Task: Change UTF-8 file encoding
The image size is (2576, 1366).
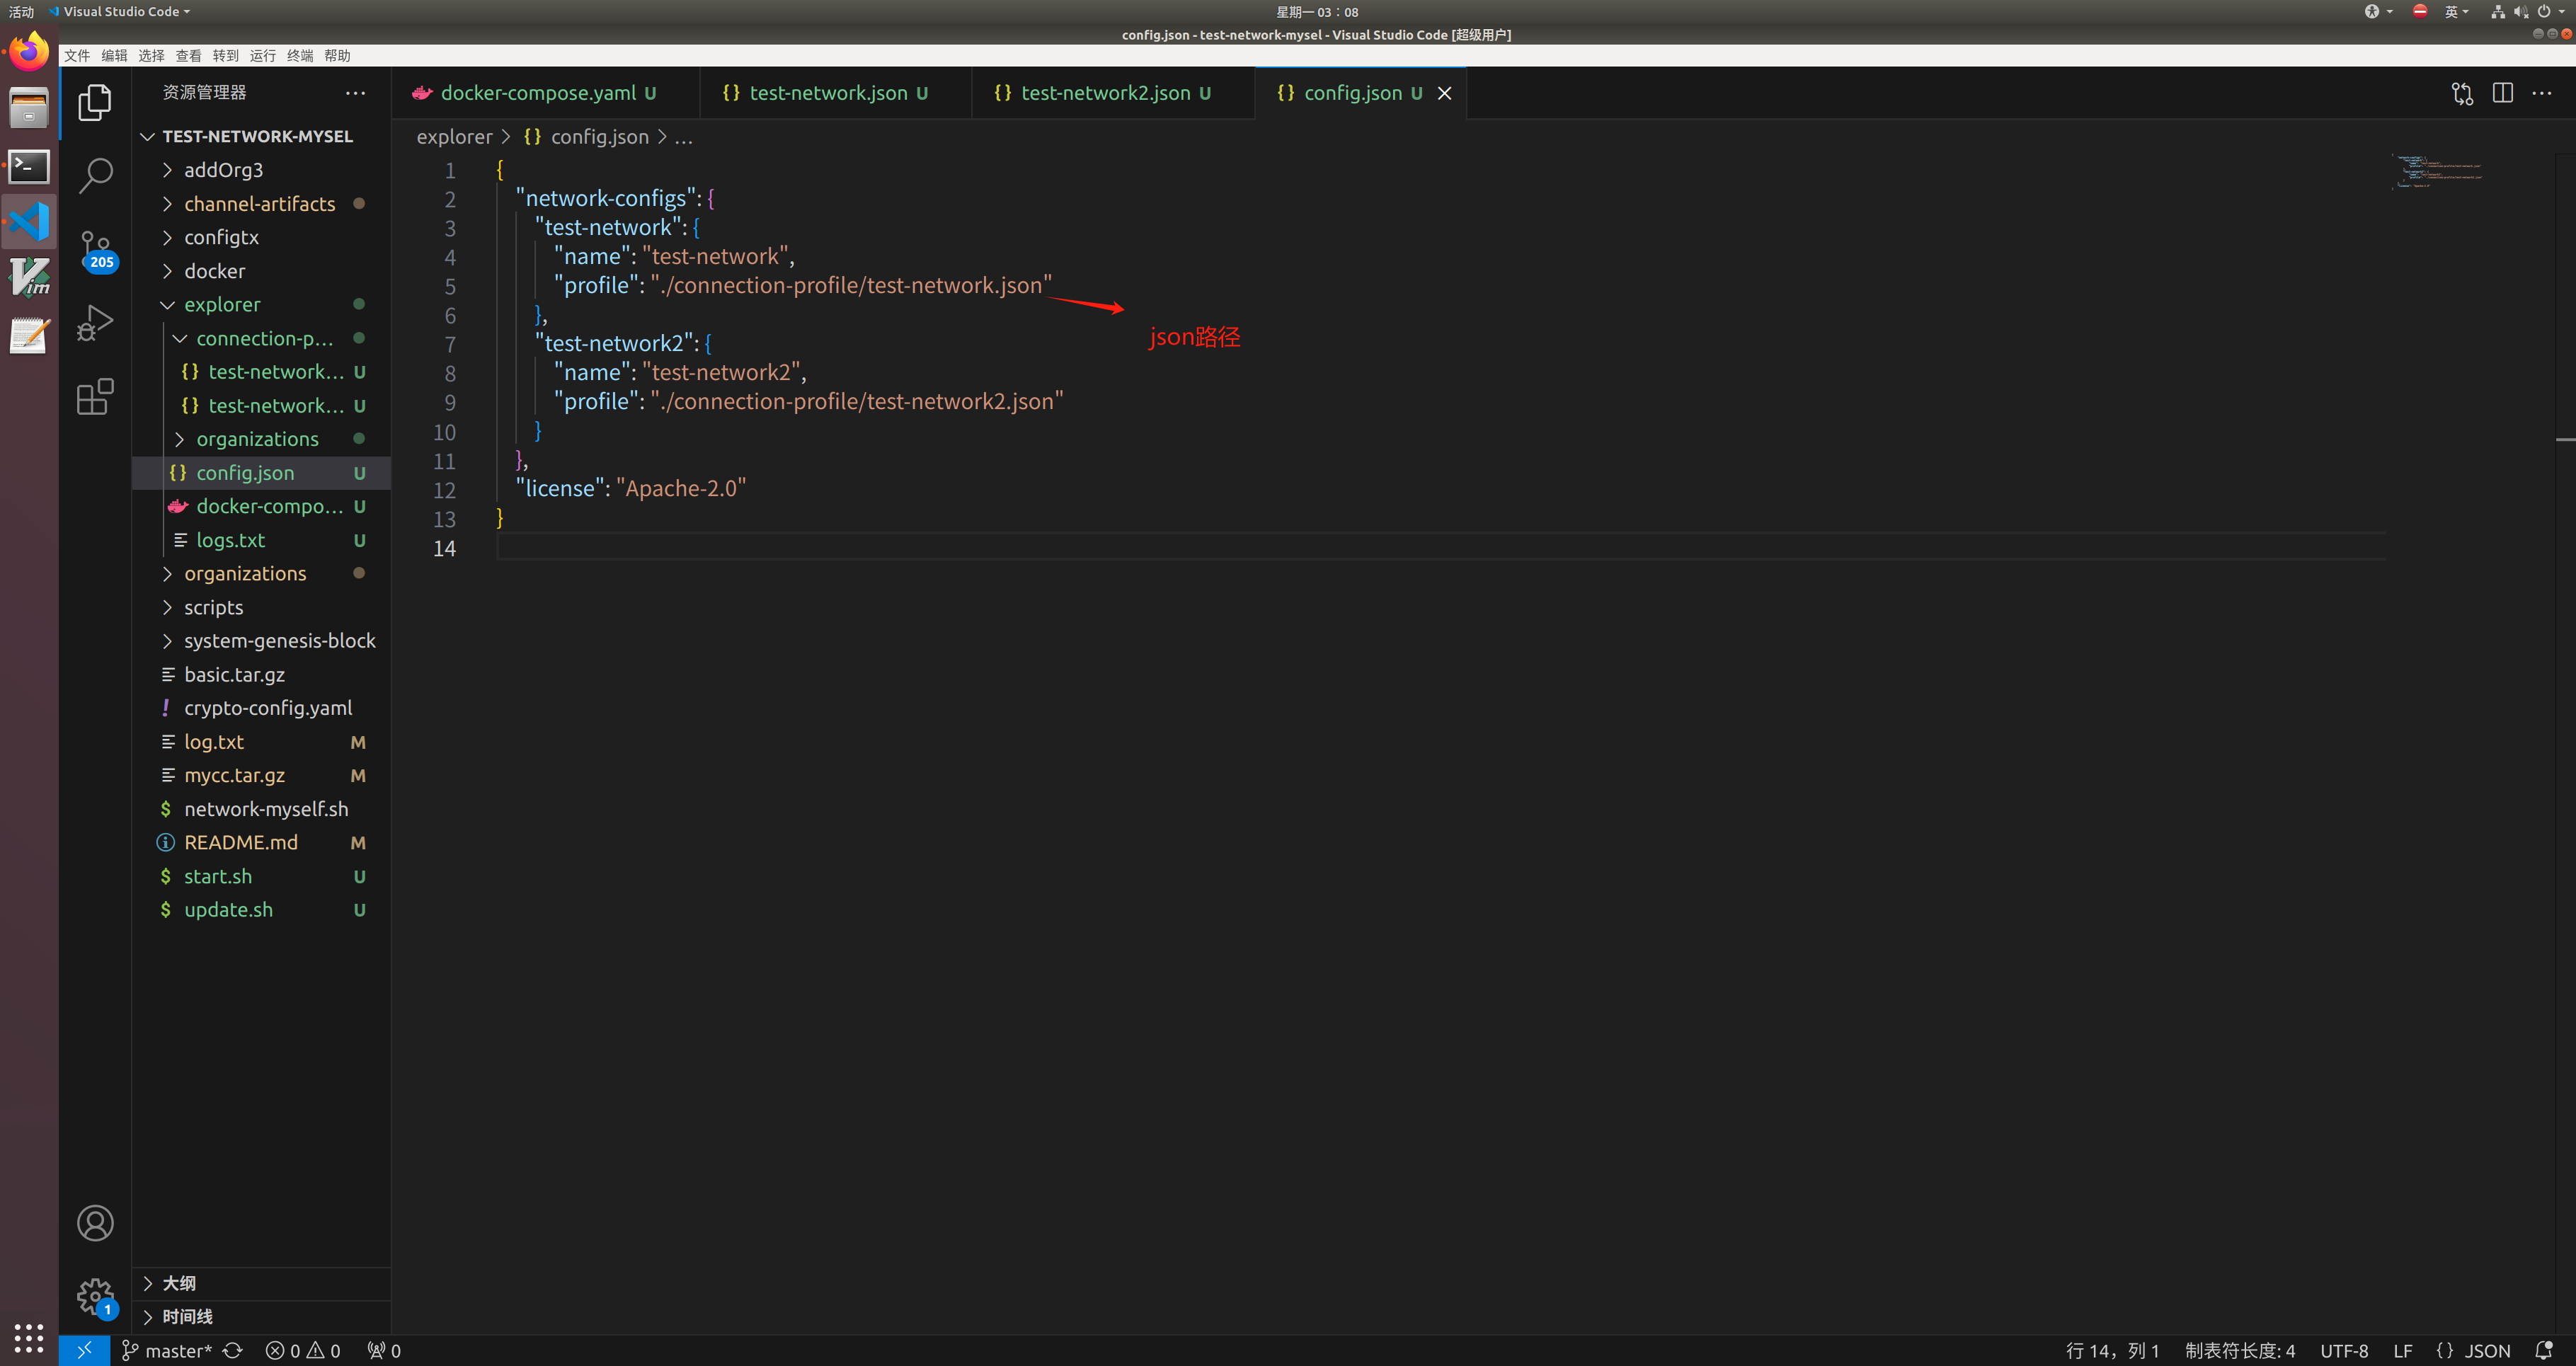Action: click(2343, 1350)
